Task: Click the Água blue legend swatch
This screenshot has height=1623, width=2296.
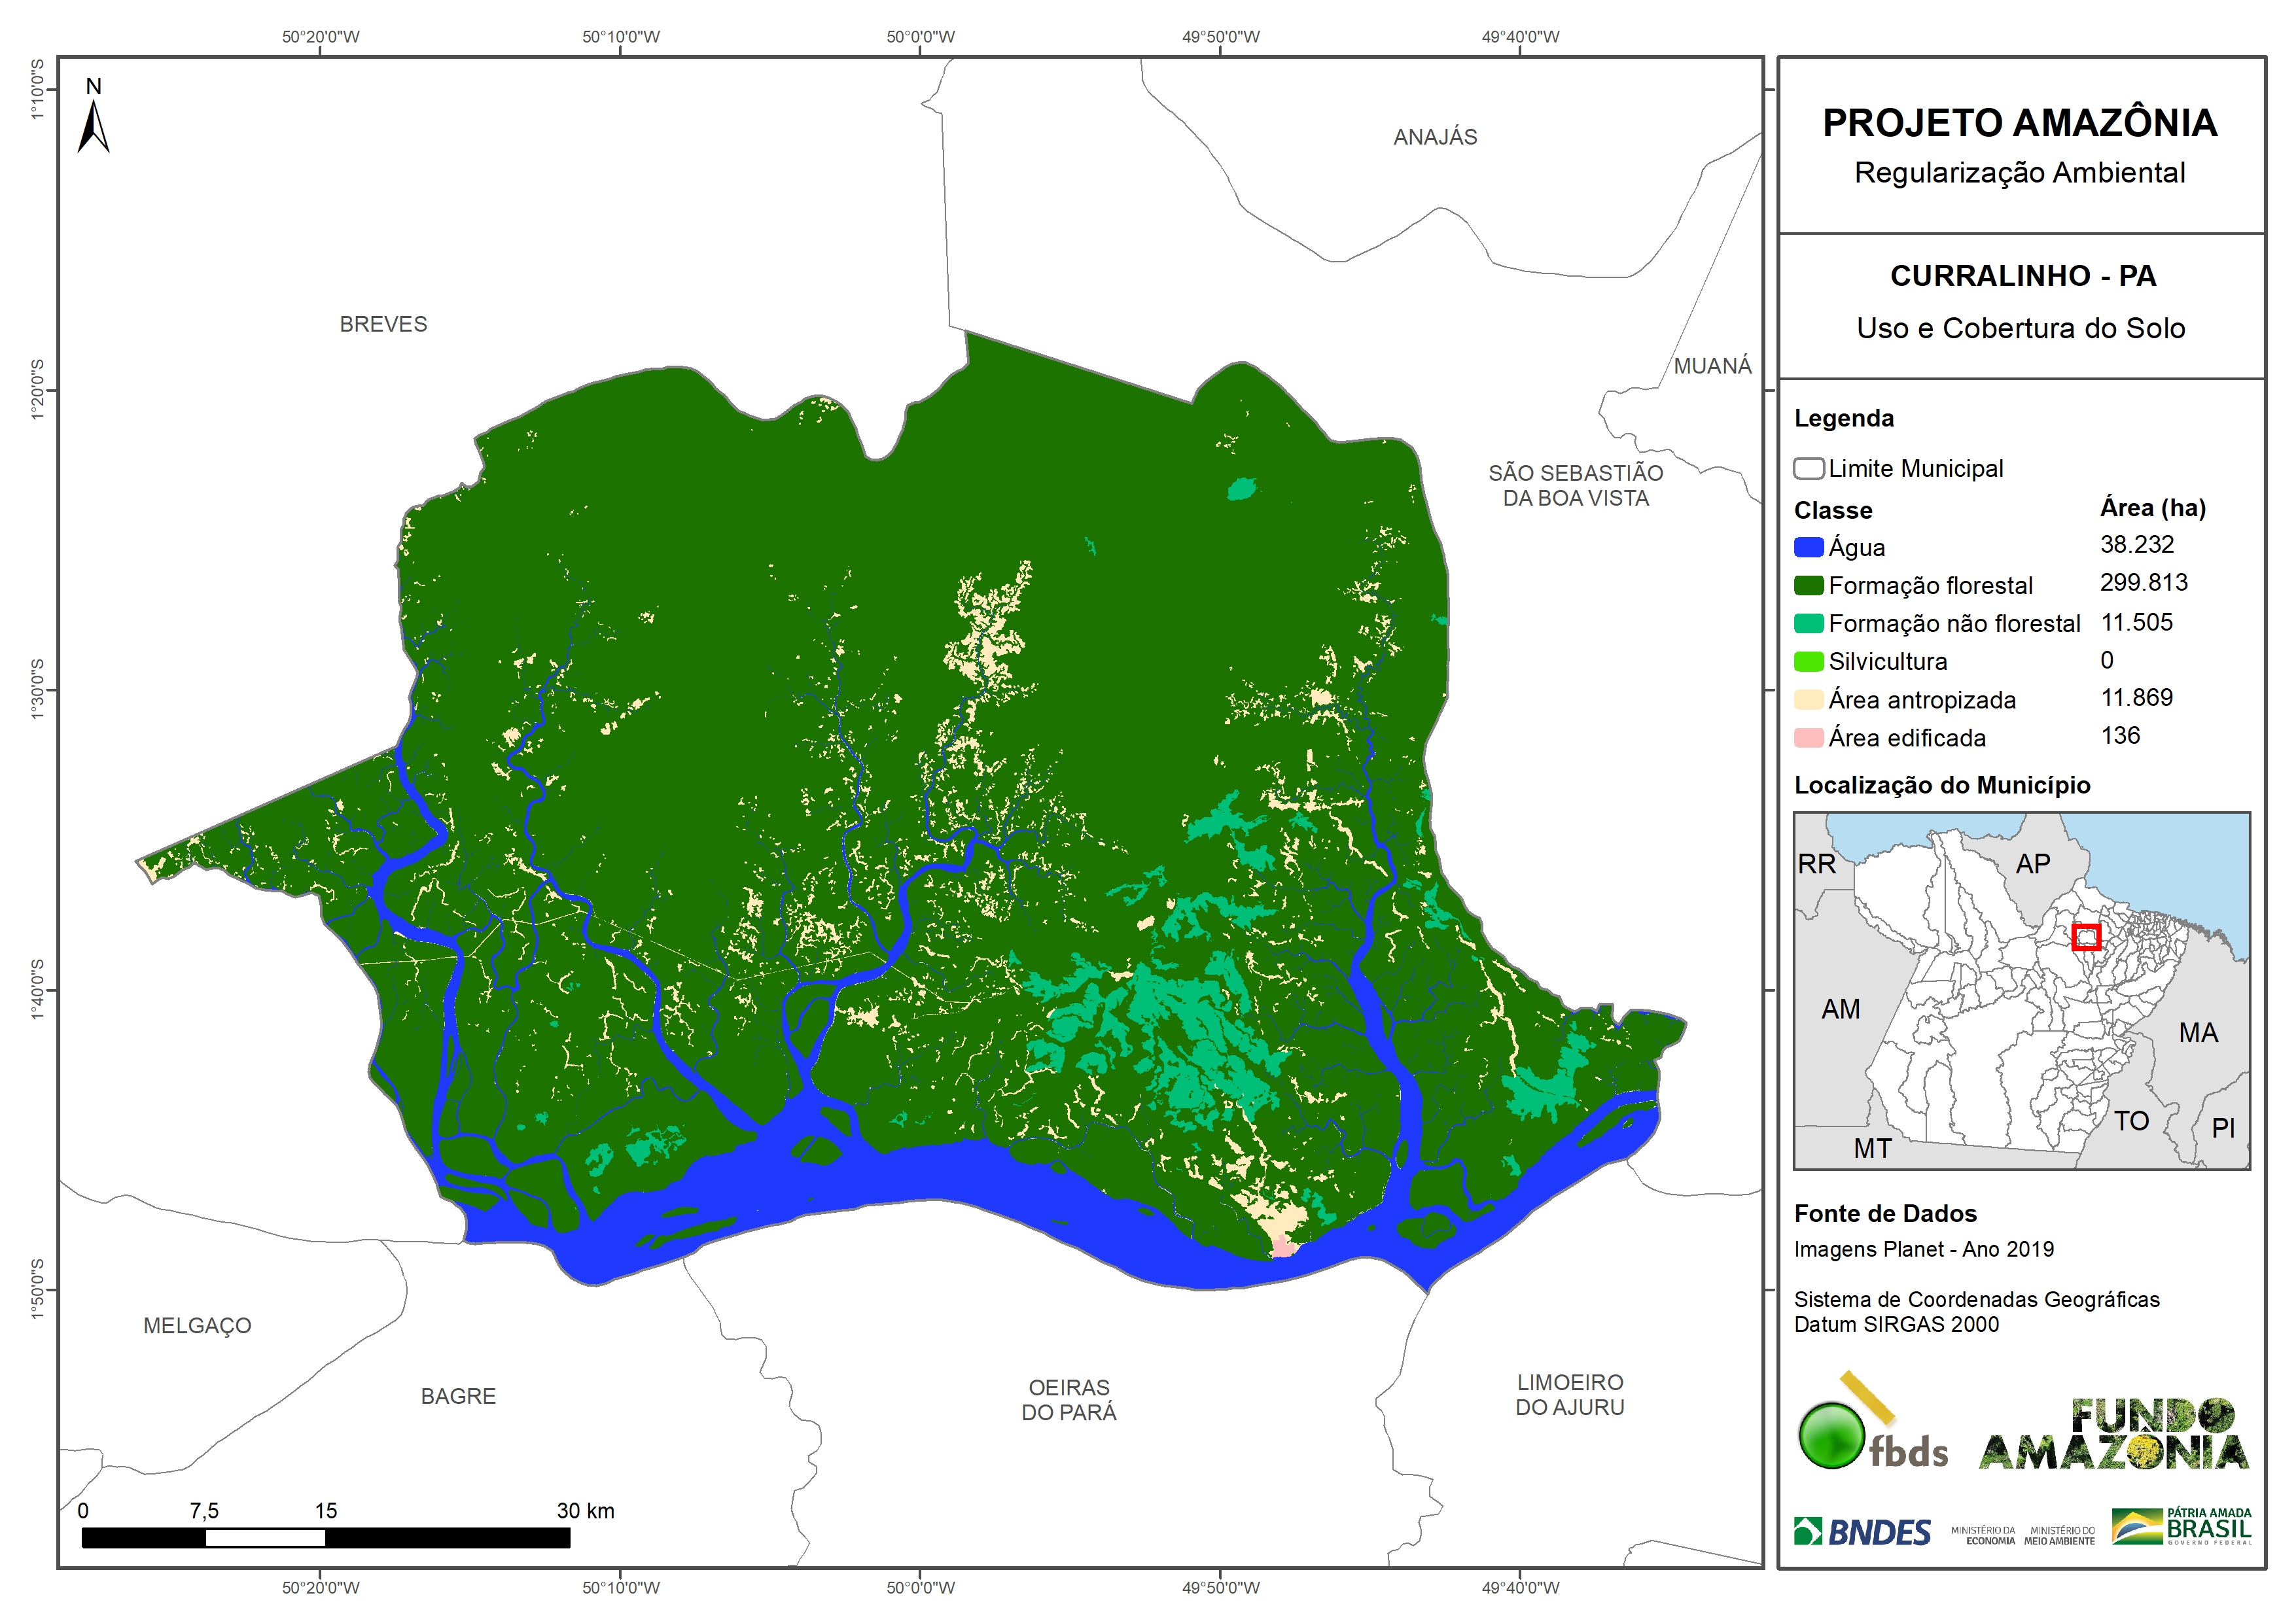Action: (x=1808, y=547)
